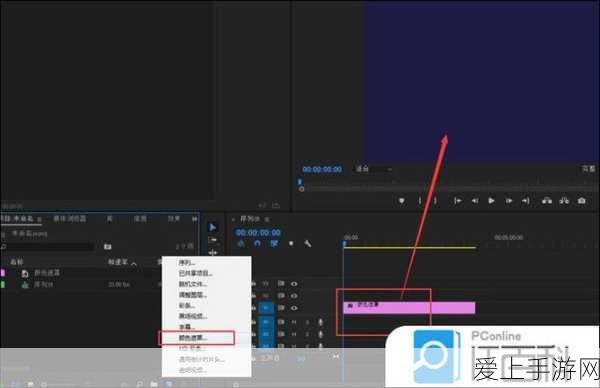Open the 适合 zoom level dropdown
This screenshot has width=600, height=388.
[374, 169]
